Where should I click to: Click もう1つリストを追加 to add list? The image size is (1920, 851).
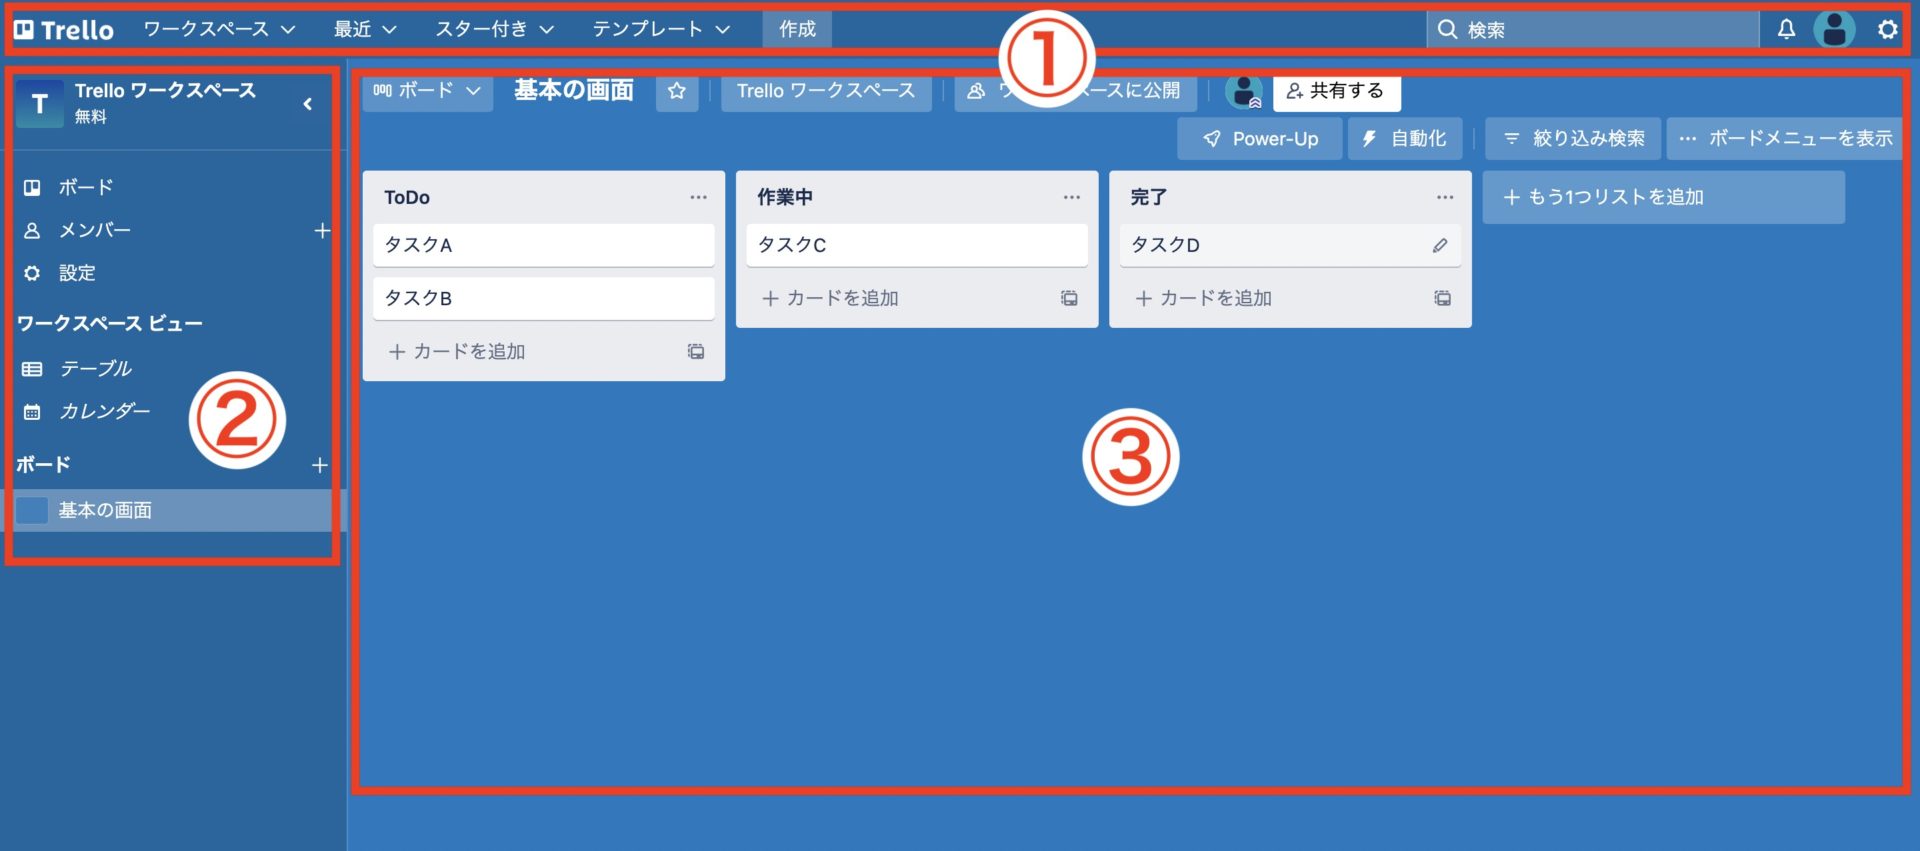coord(1664,197)
